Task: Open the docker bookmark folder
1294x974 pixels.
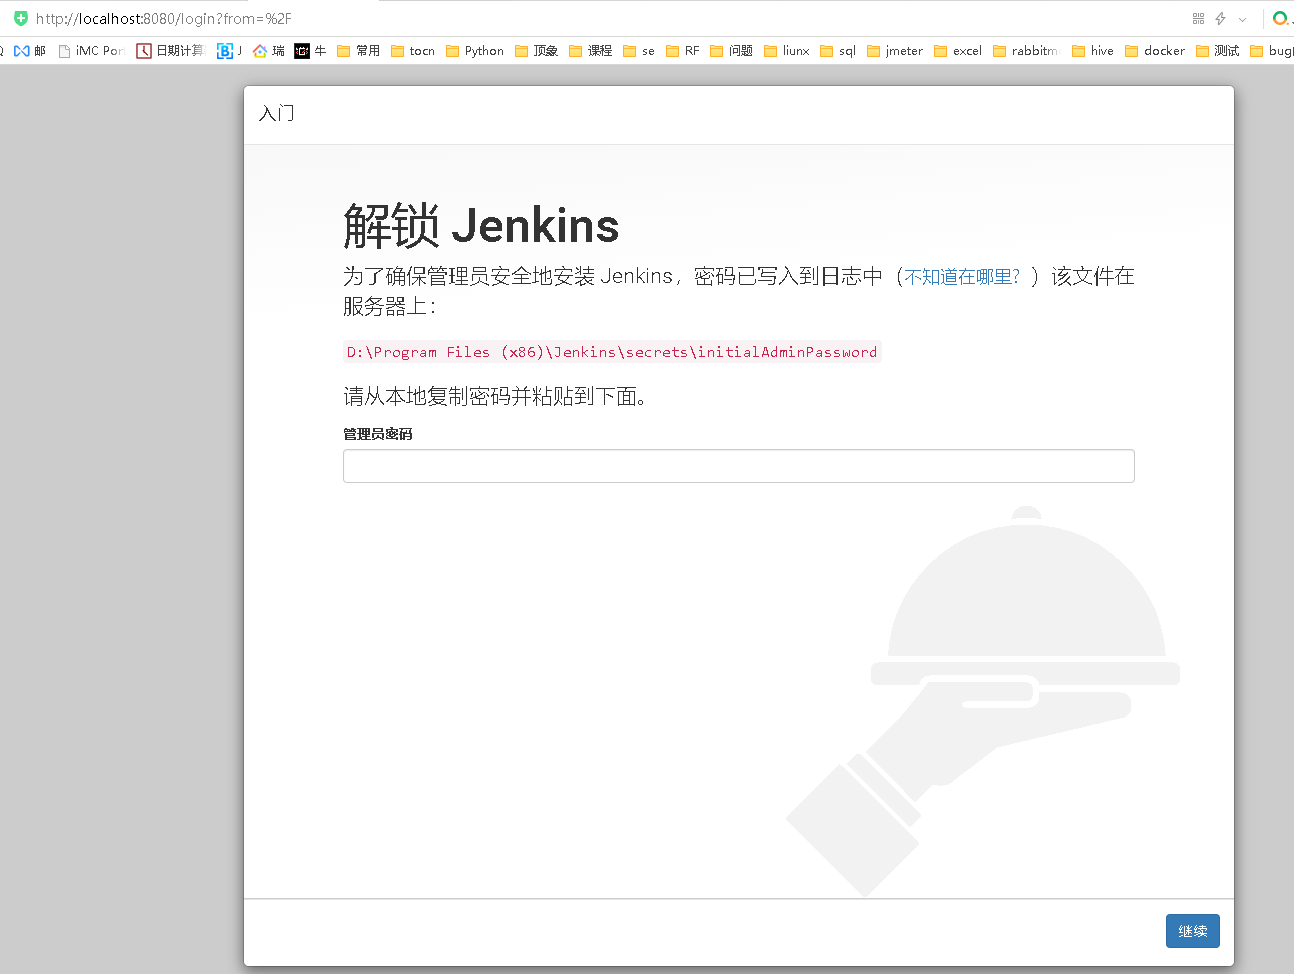Action: 1155,51
